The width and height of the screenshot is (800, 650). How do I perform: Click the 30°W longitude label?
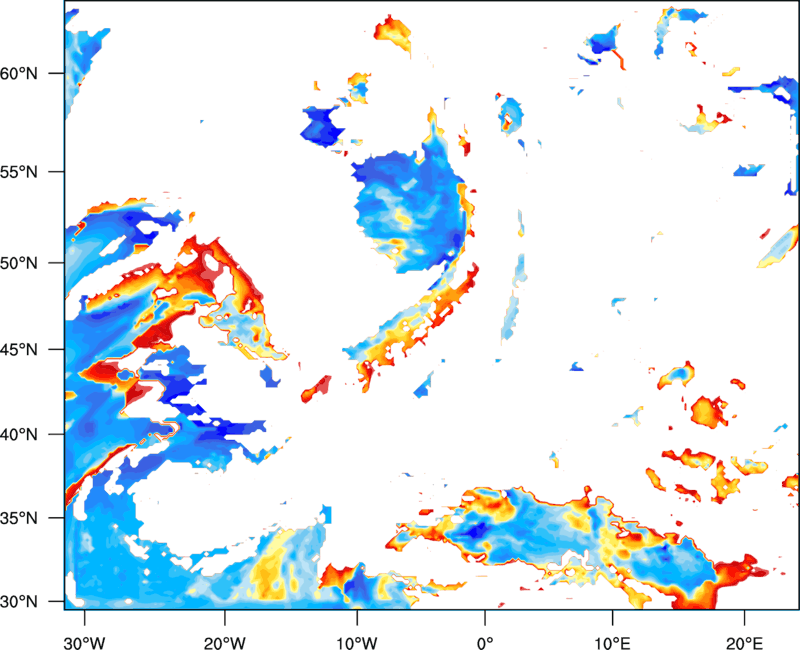pos(85,643)
